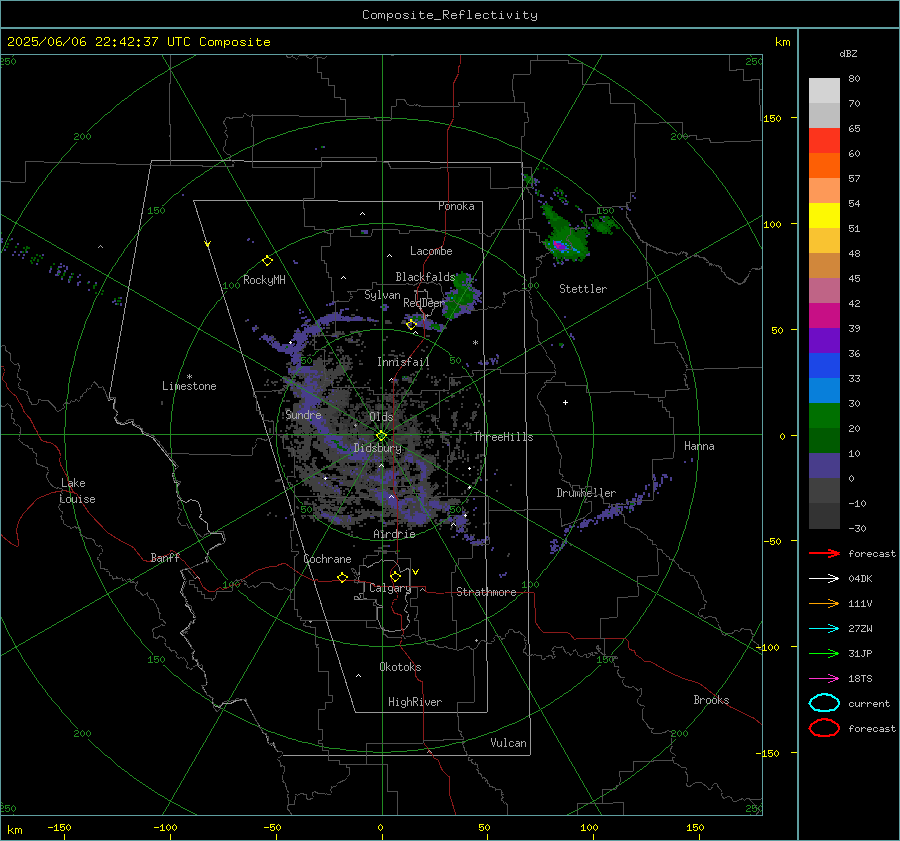Click the Cochrane label
The width and height of the screenshot is (900, 841).
pos(327,559)
